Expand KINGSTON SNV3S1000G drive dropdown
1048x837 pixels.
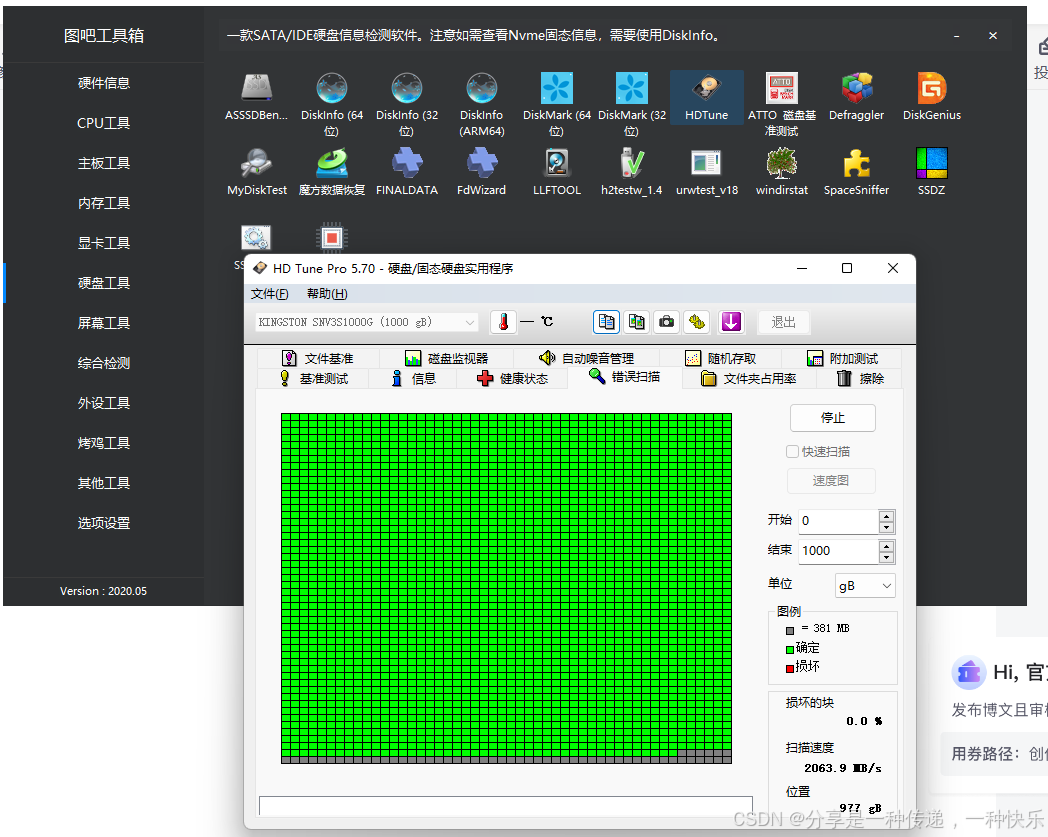pyautogui.click(x=470, y=322)
